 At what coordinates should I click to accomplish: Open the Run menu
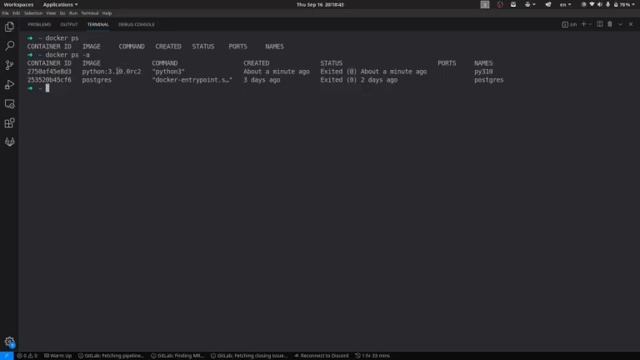[73, 13]
